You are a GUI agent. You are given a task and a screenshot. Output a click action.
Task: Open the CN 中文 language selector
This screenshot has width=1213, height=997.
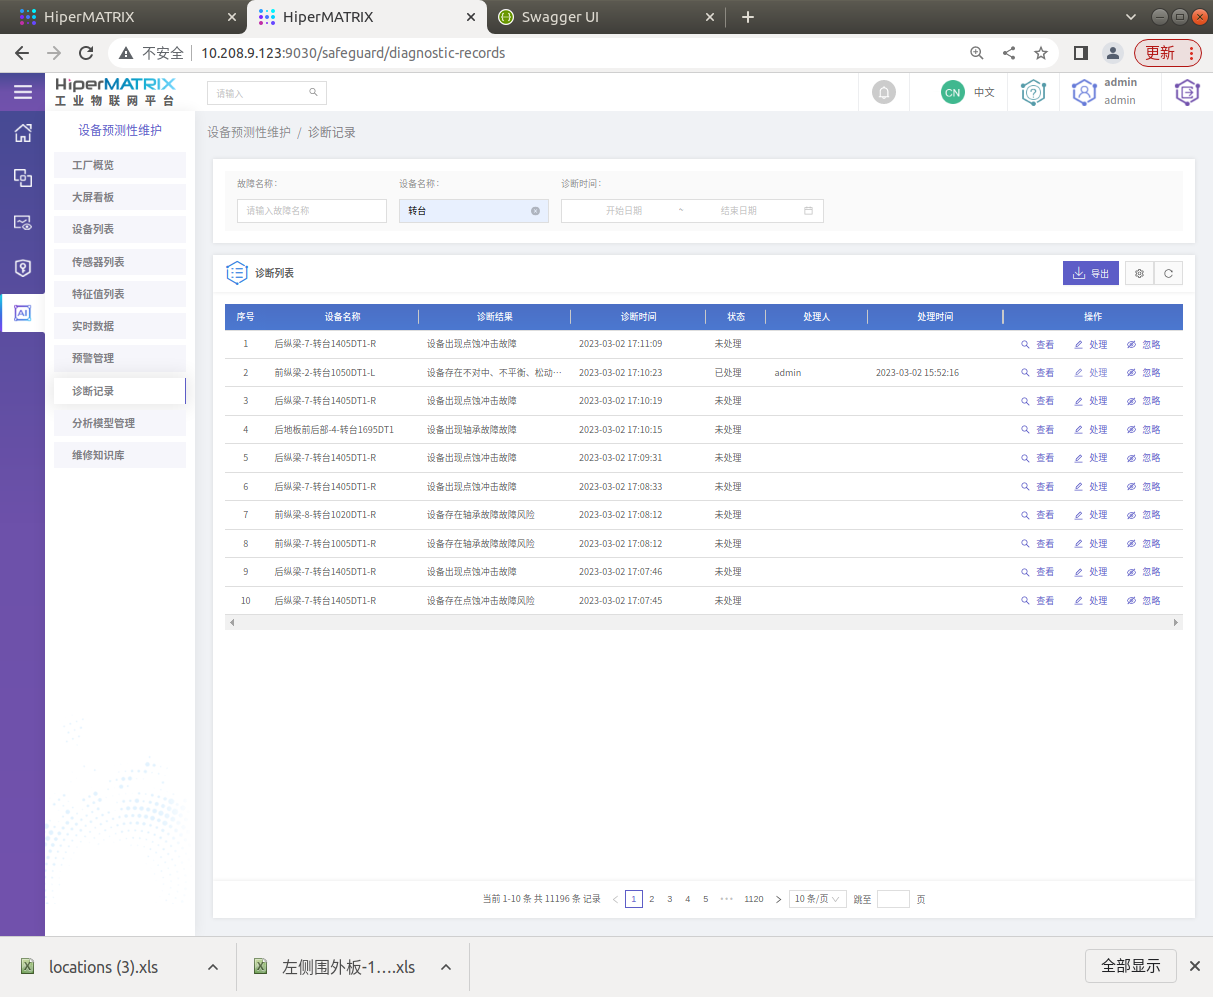[x=968, y=92]
